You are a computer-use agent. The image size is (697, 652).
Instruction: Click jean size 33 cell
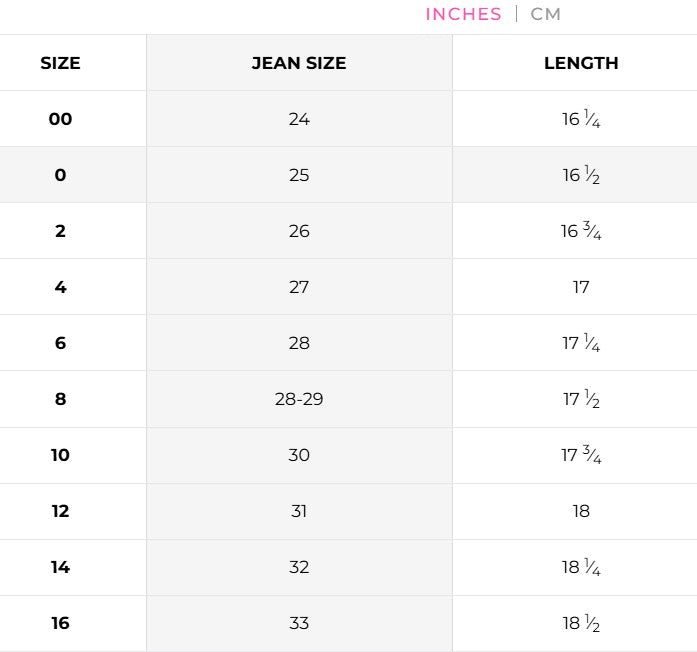299,623
